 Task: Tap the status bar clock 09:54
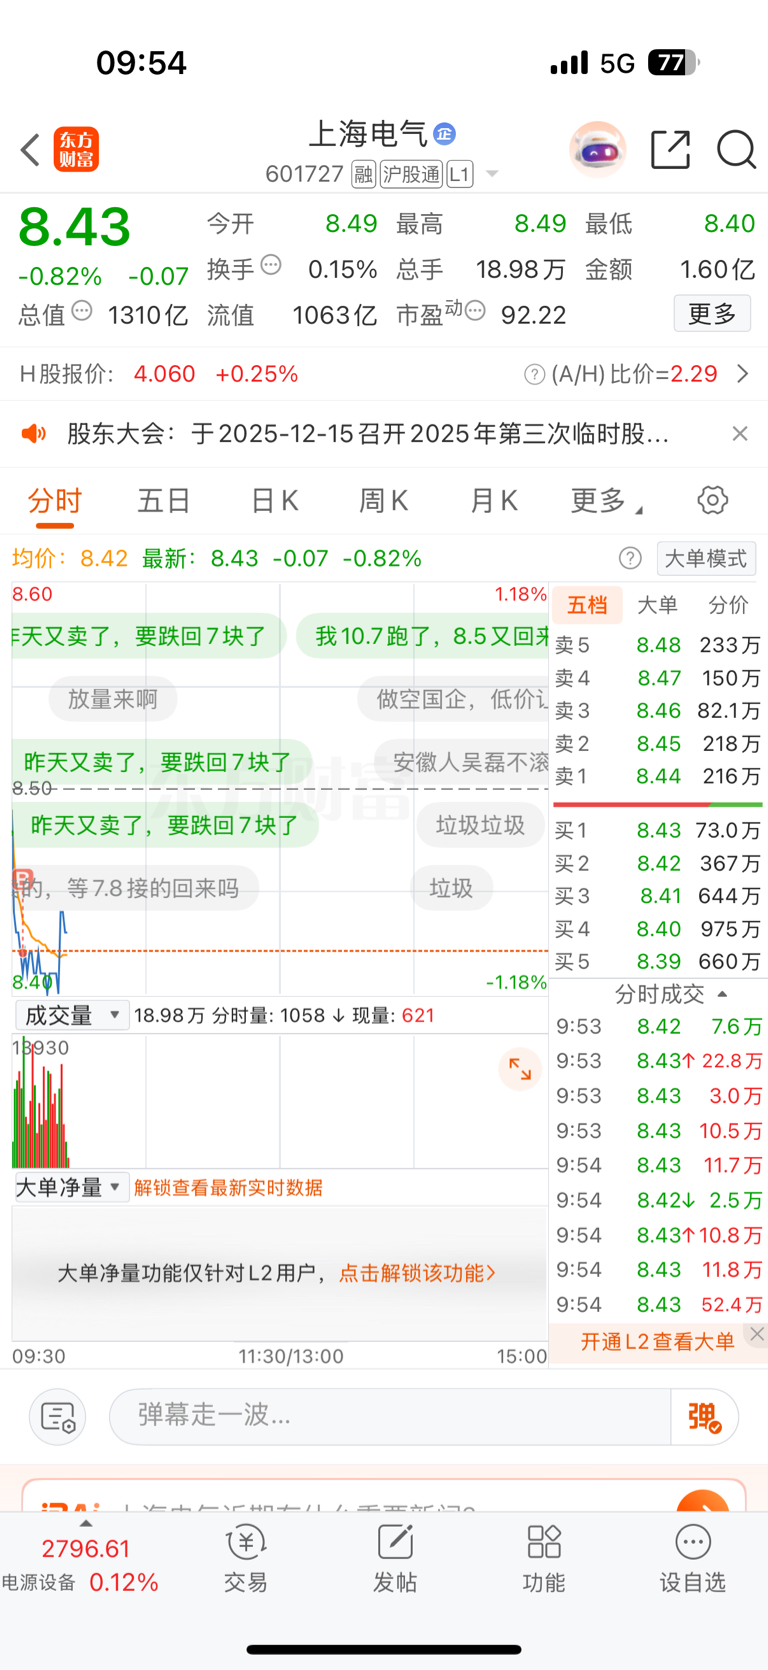(141, 63)
